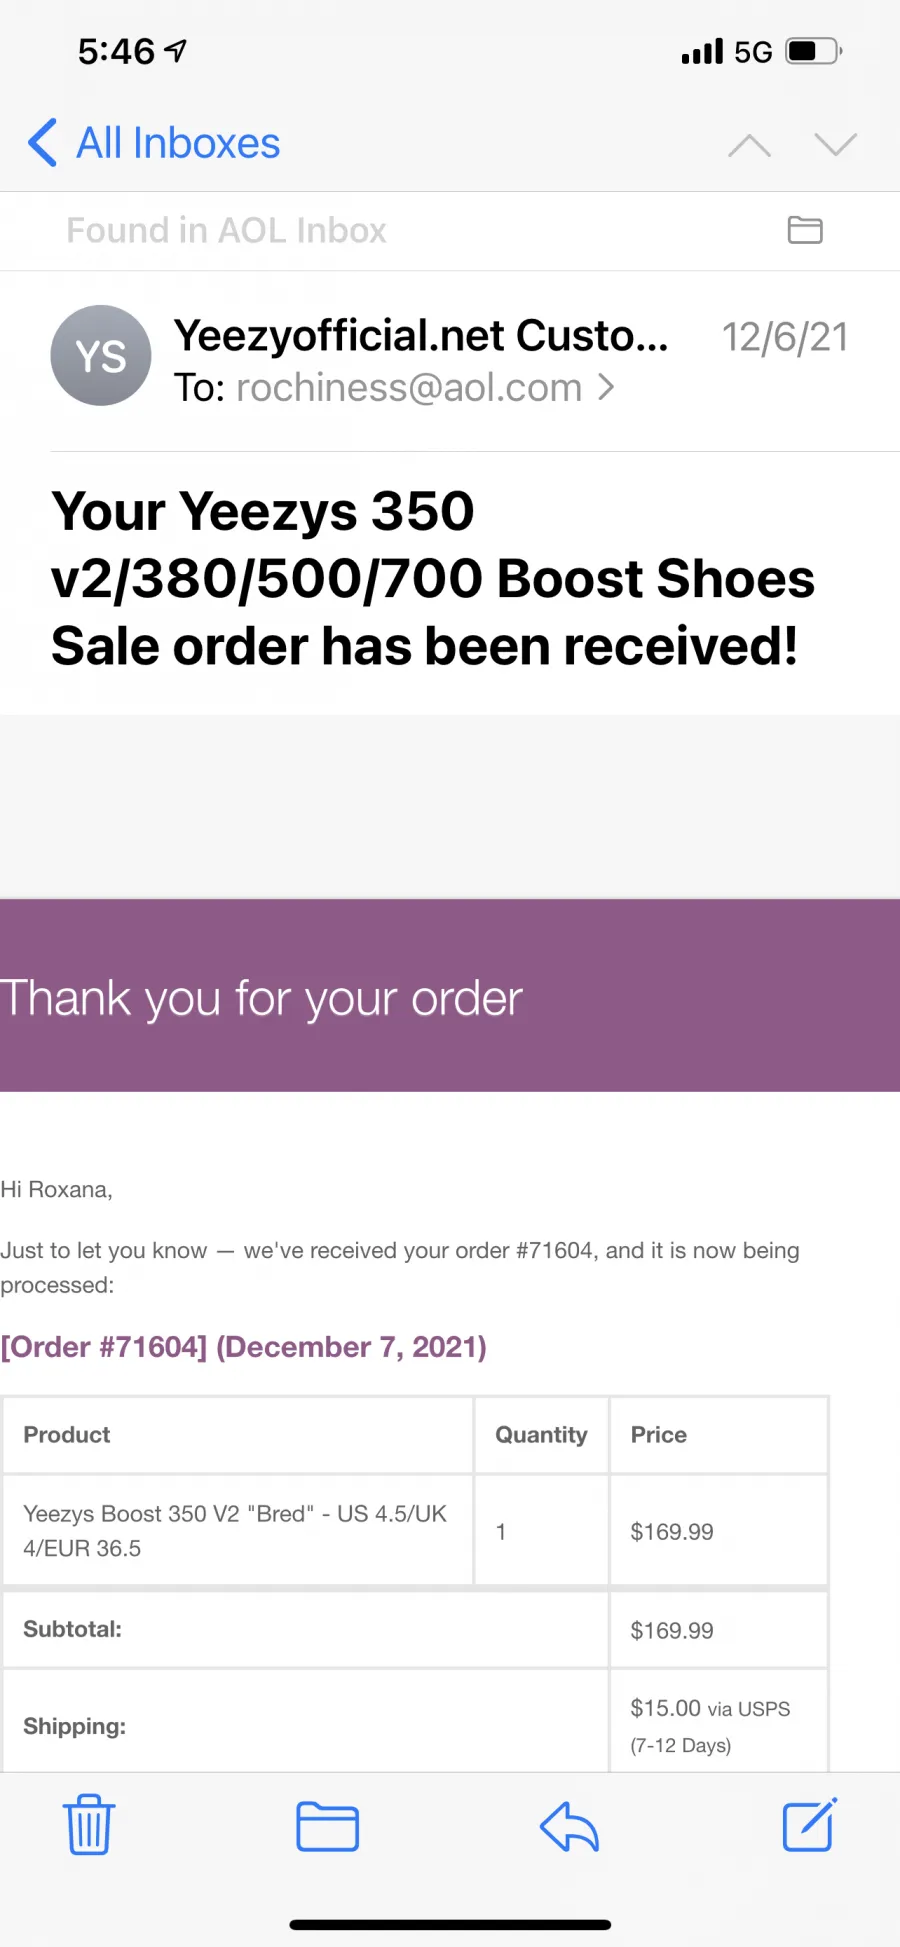Tap the home indicator bar
The image size is (900, 1947).
(x=450, y=1924)
